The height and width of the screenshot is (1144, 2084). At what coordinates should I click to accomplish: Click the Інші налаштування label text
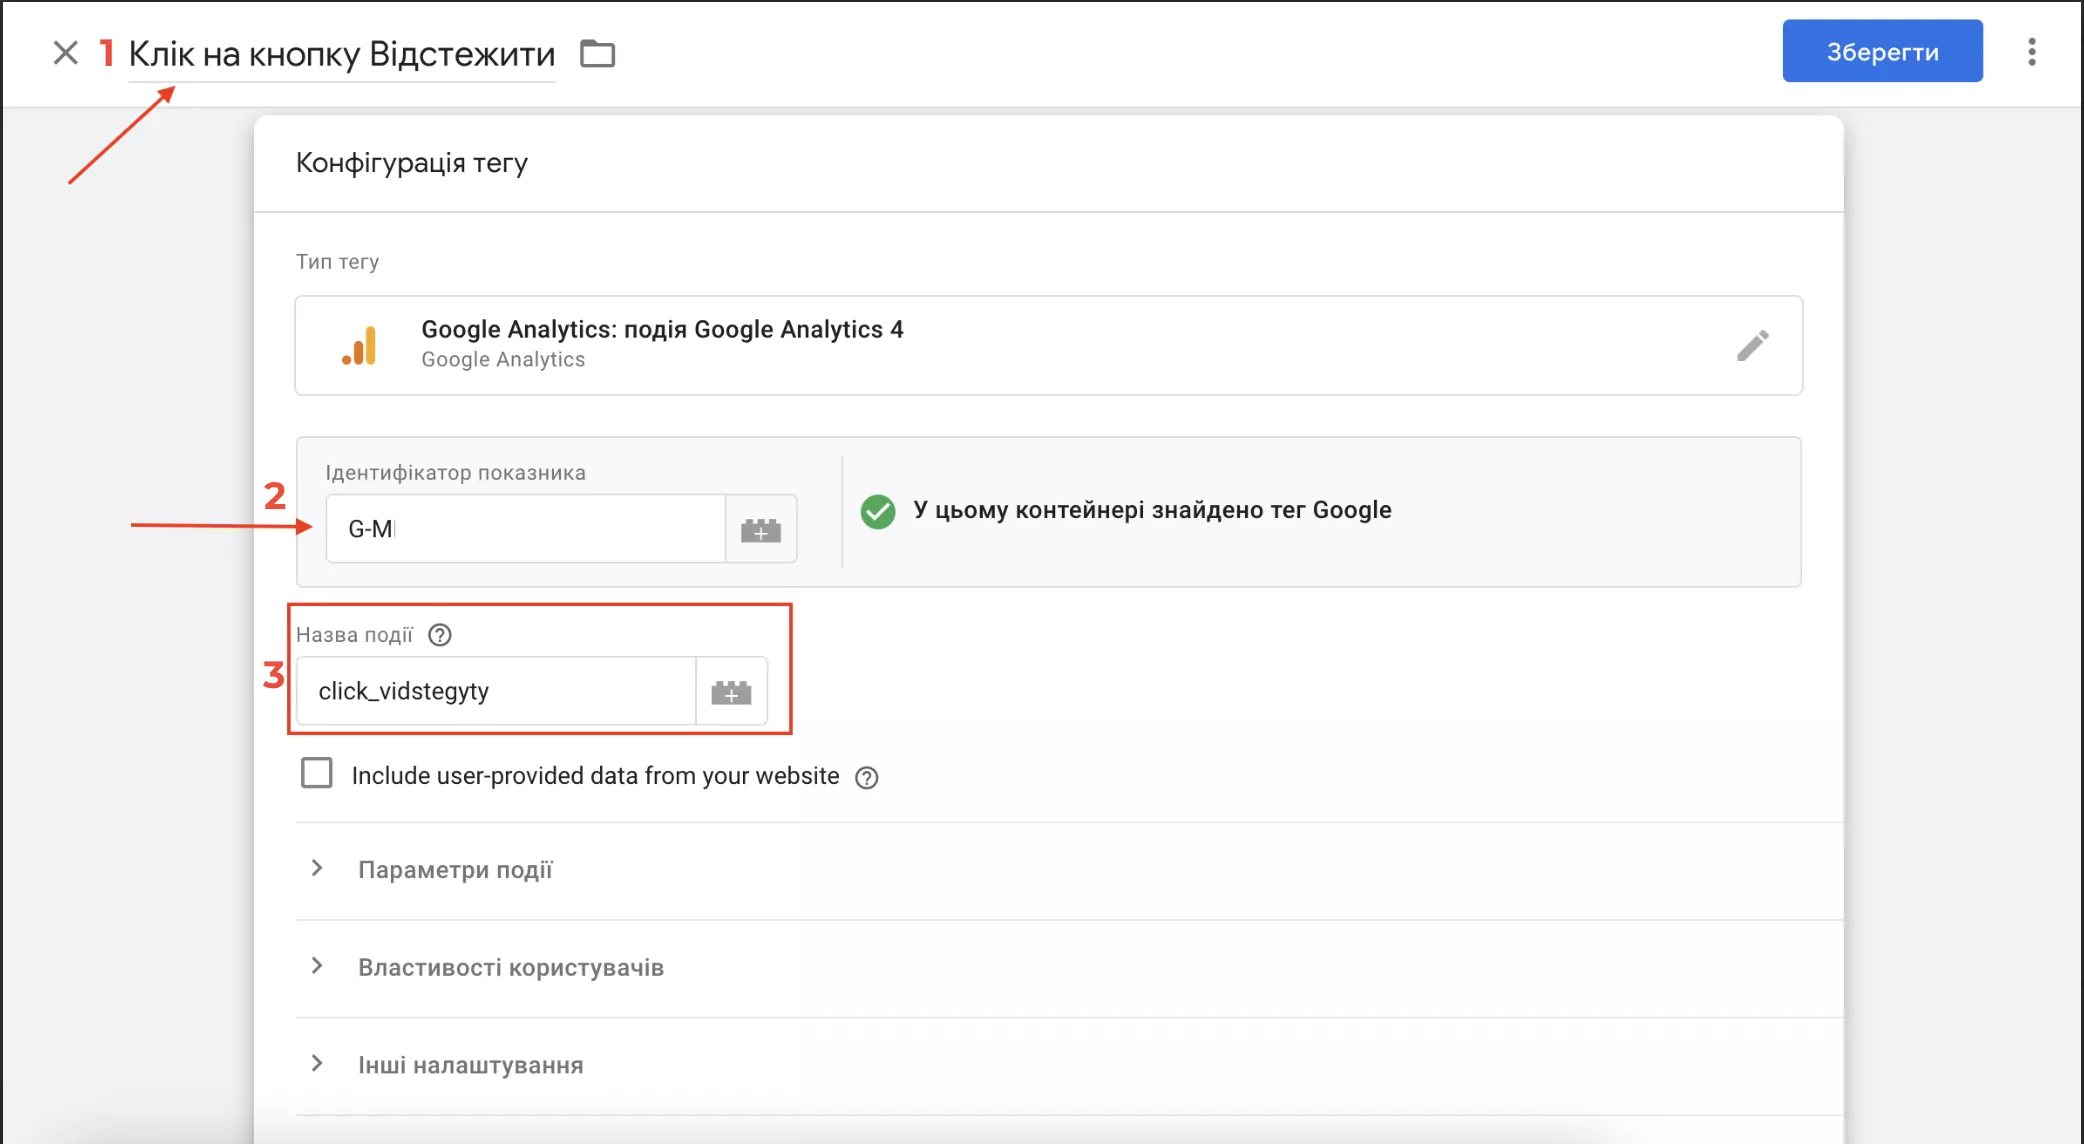click(x=471, y=1065)
